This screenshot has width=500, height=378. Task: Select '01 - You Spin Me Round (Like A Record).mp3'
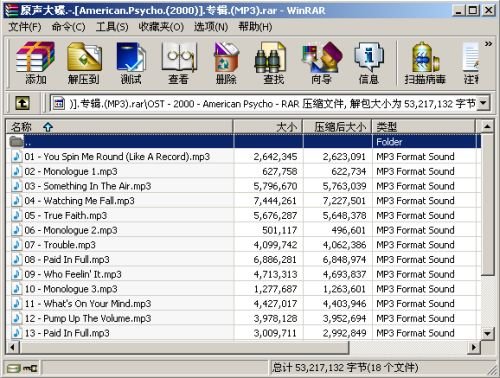pyautogui.click(x=243, y=157)
